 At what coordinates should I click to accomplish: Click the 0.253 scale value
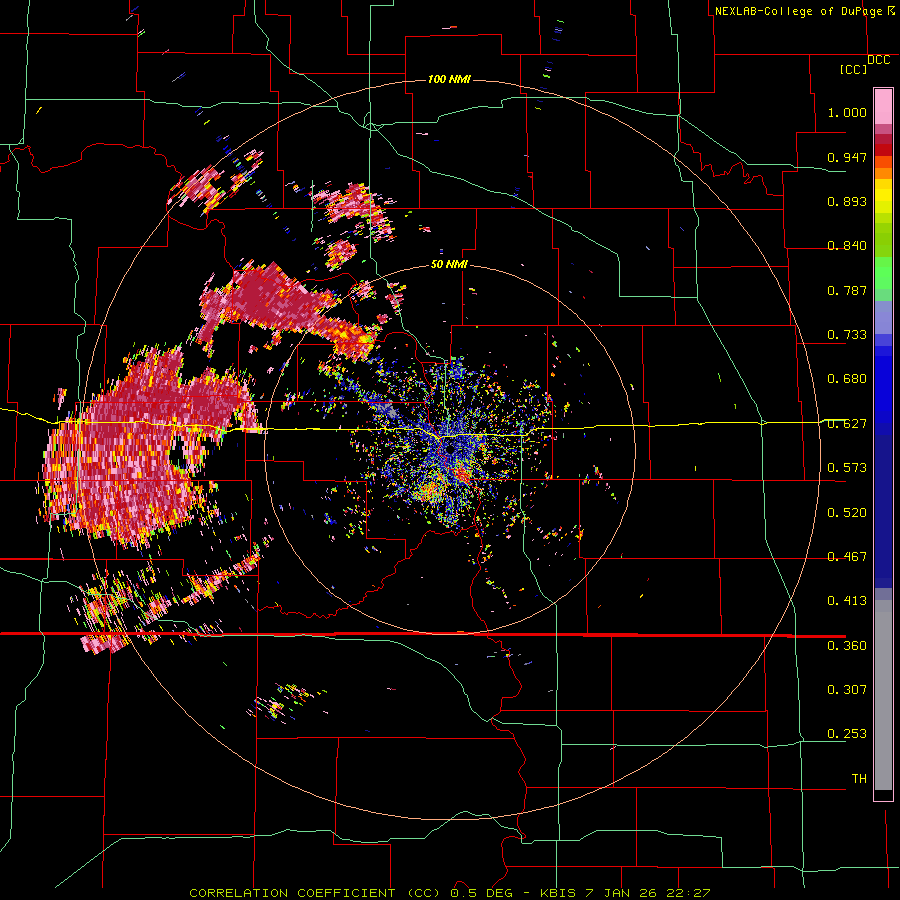[x=847, y=734]
